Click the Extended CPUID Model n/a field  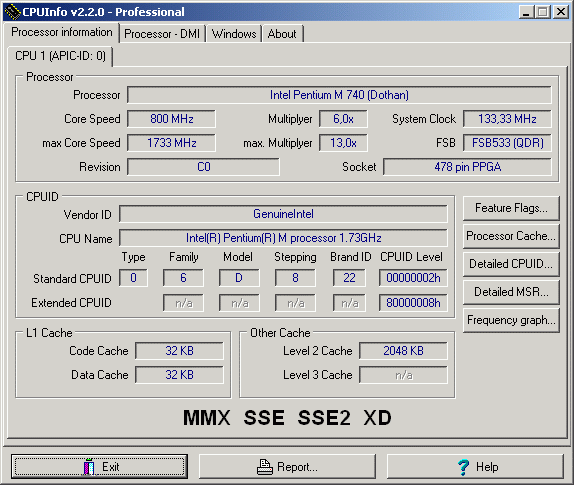pos(239,303)
